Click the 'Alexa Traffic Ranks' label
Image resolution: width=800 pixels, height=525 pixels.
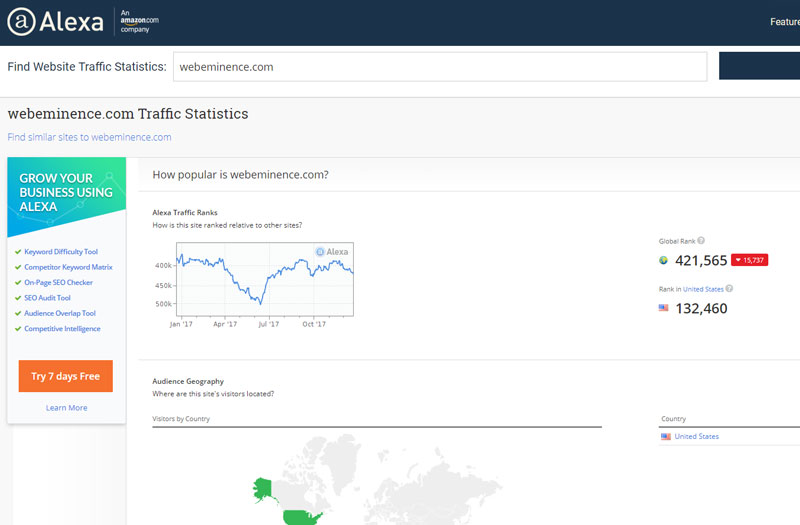(x=185, y=212)
